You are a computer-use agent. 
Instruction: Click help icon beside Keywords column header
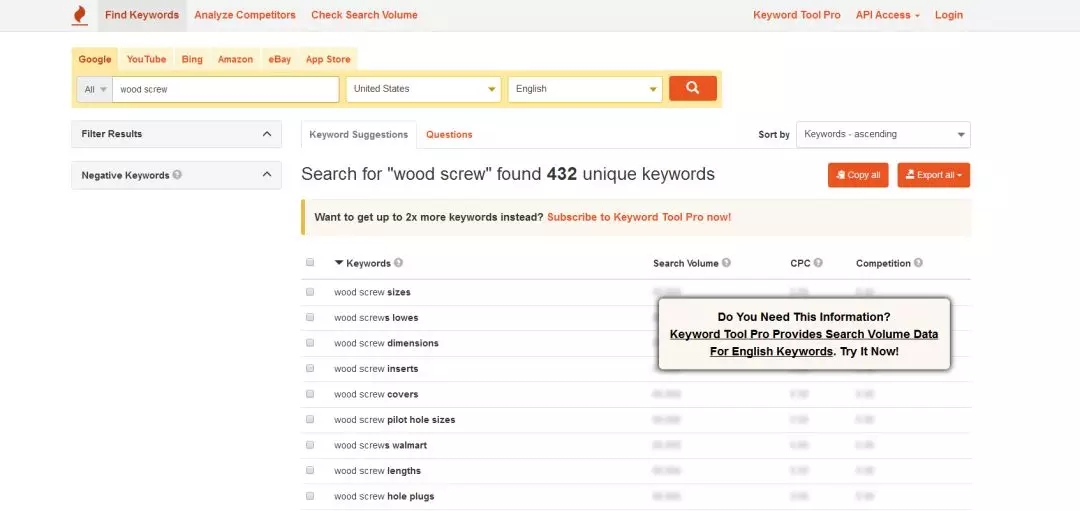[398, 263]
